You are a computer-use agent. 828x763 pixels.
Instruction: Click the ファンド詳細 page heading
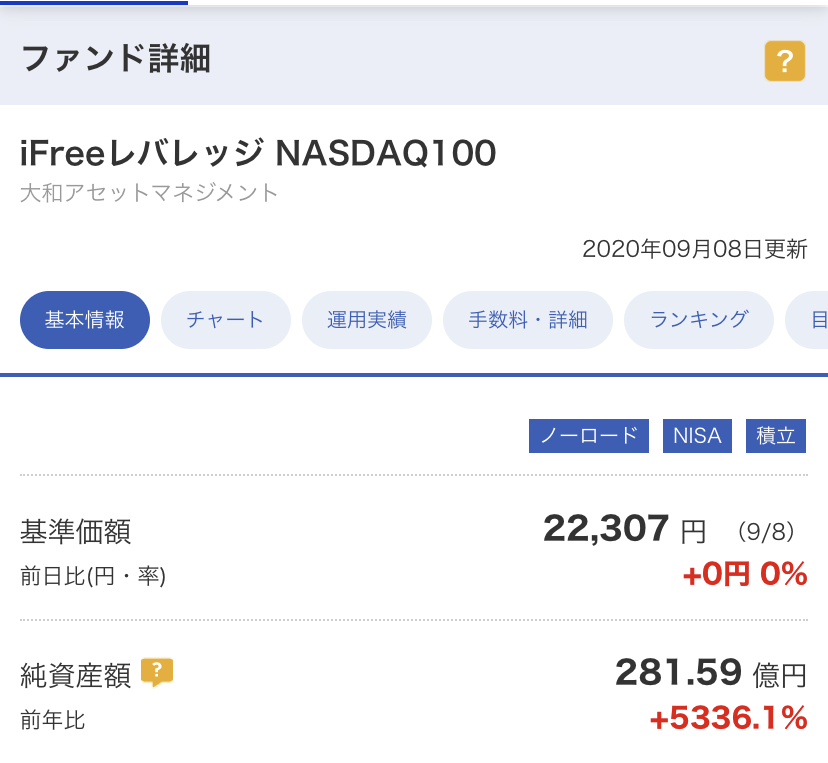tap(116, 58)
